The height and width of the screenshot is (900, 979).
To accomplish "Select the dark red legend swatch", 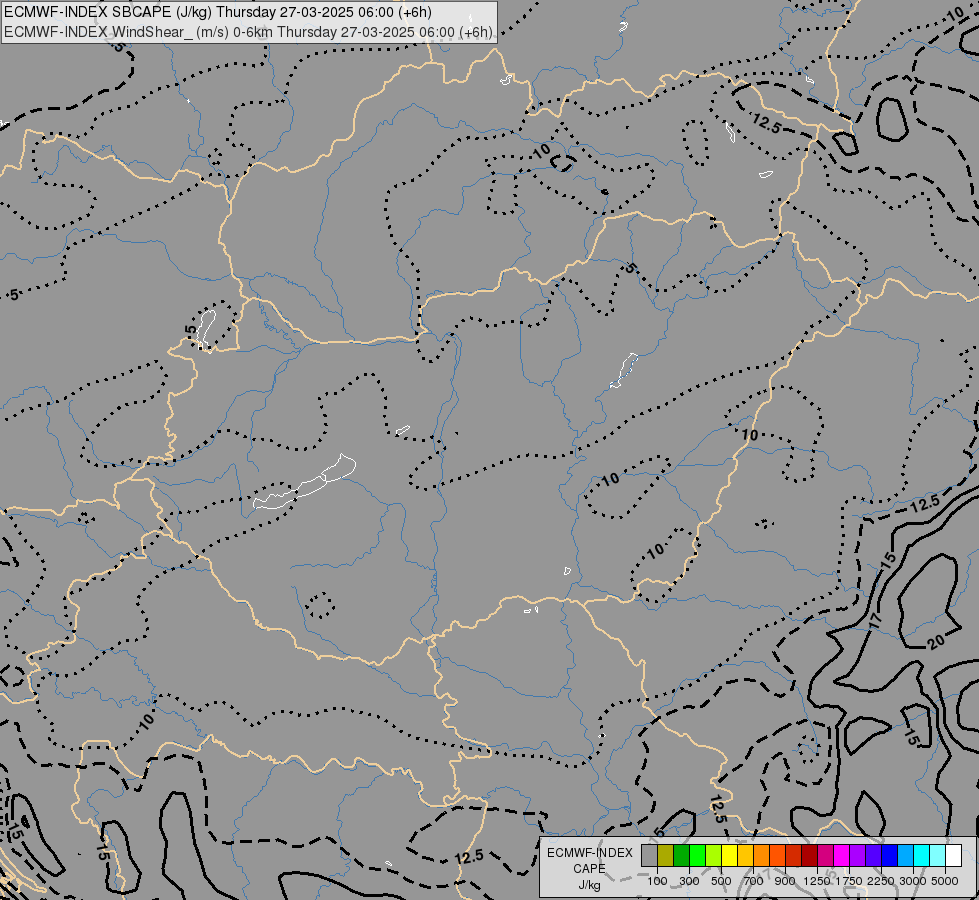I will pyautogui.click(x=810, y=855).
